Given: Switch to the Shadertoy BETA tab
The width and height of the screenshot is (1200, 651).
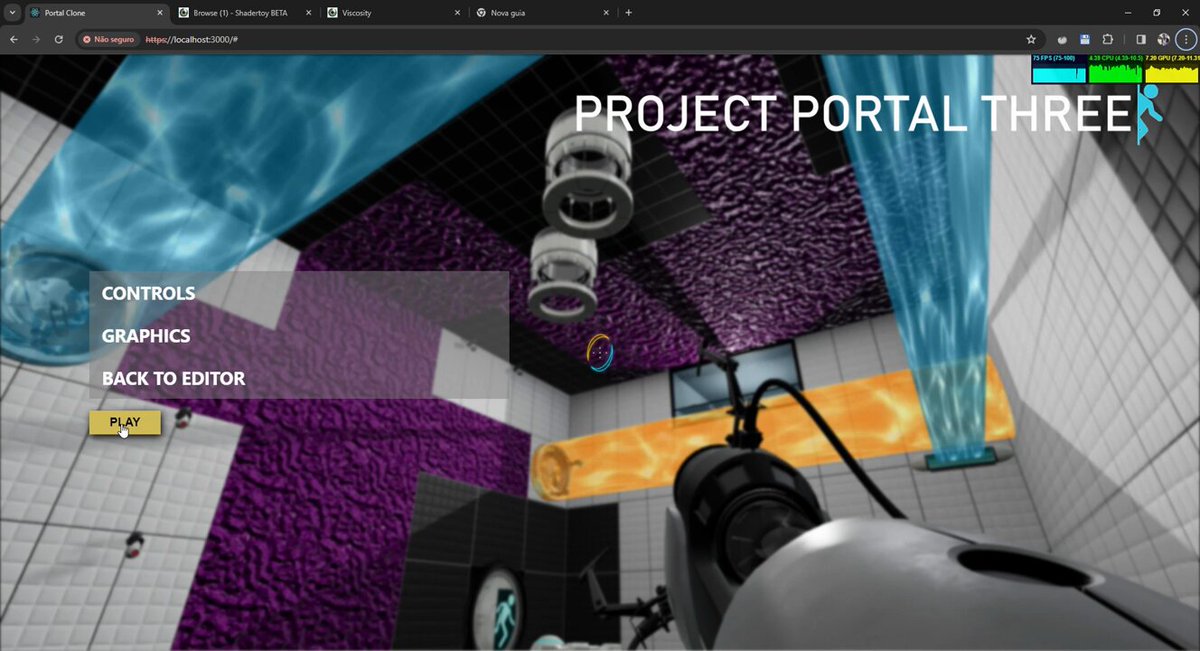Looking at the screenshot, I should click(x=244, y=13).
